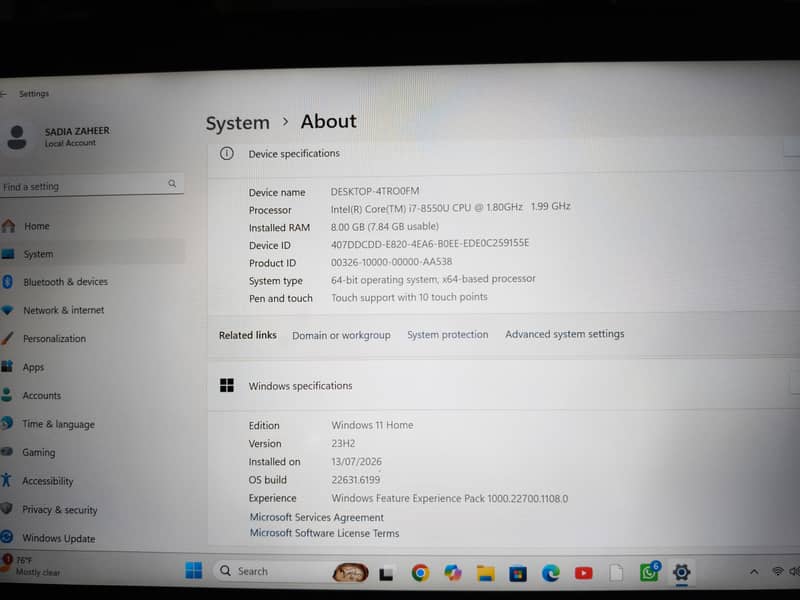Open WhatsApp from the taskbar
This screenshot has width=800, height=600.
[649, 572]
